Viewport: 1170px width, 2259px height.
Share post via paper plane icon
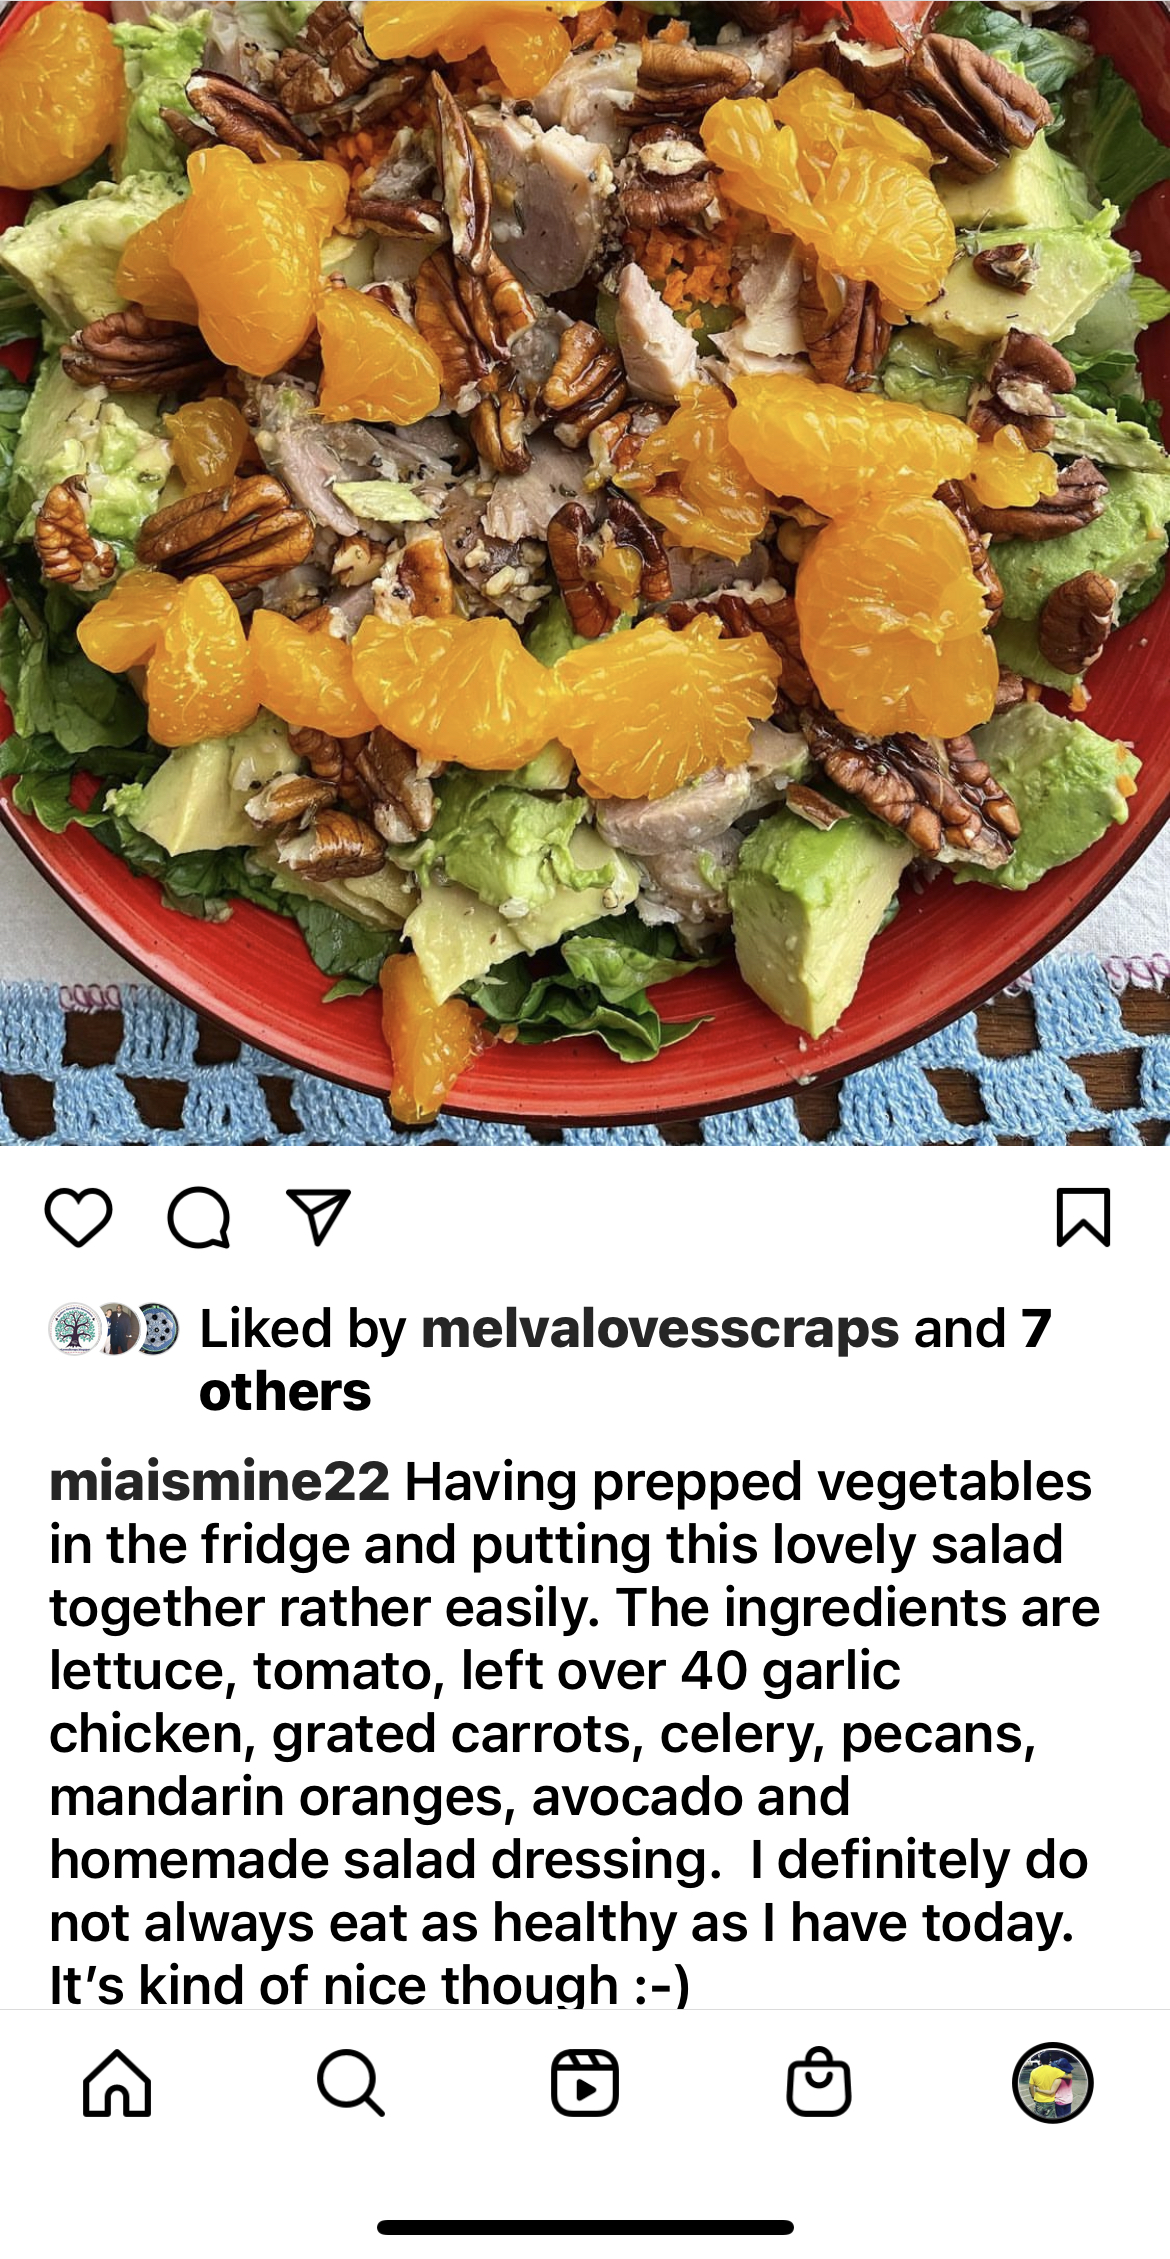pos(318,1217)
